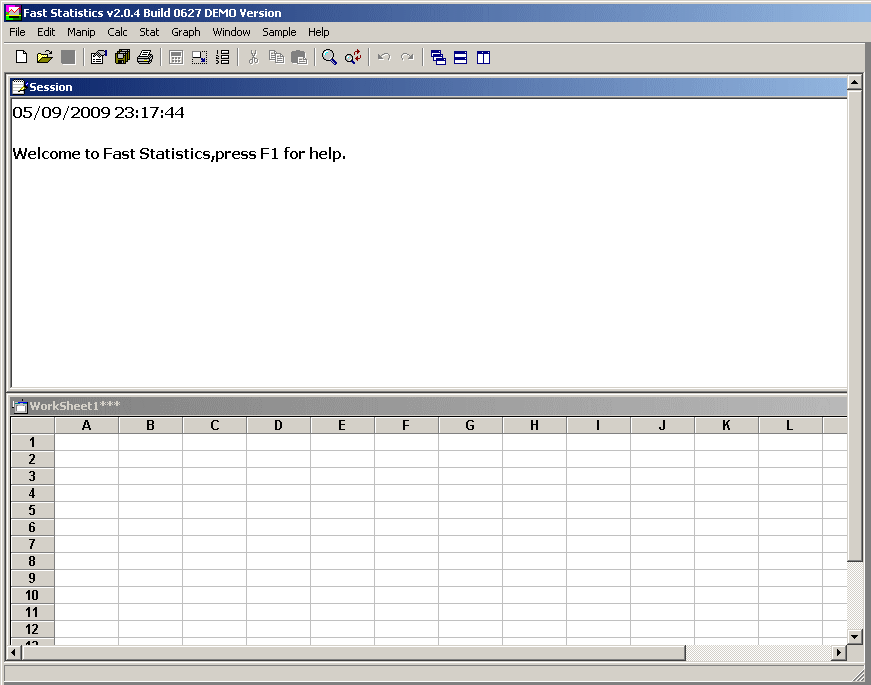Click the horizontal scrollbar right arrow
Screen dimensions: 871x685
(x=838, y=652)
